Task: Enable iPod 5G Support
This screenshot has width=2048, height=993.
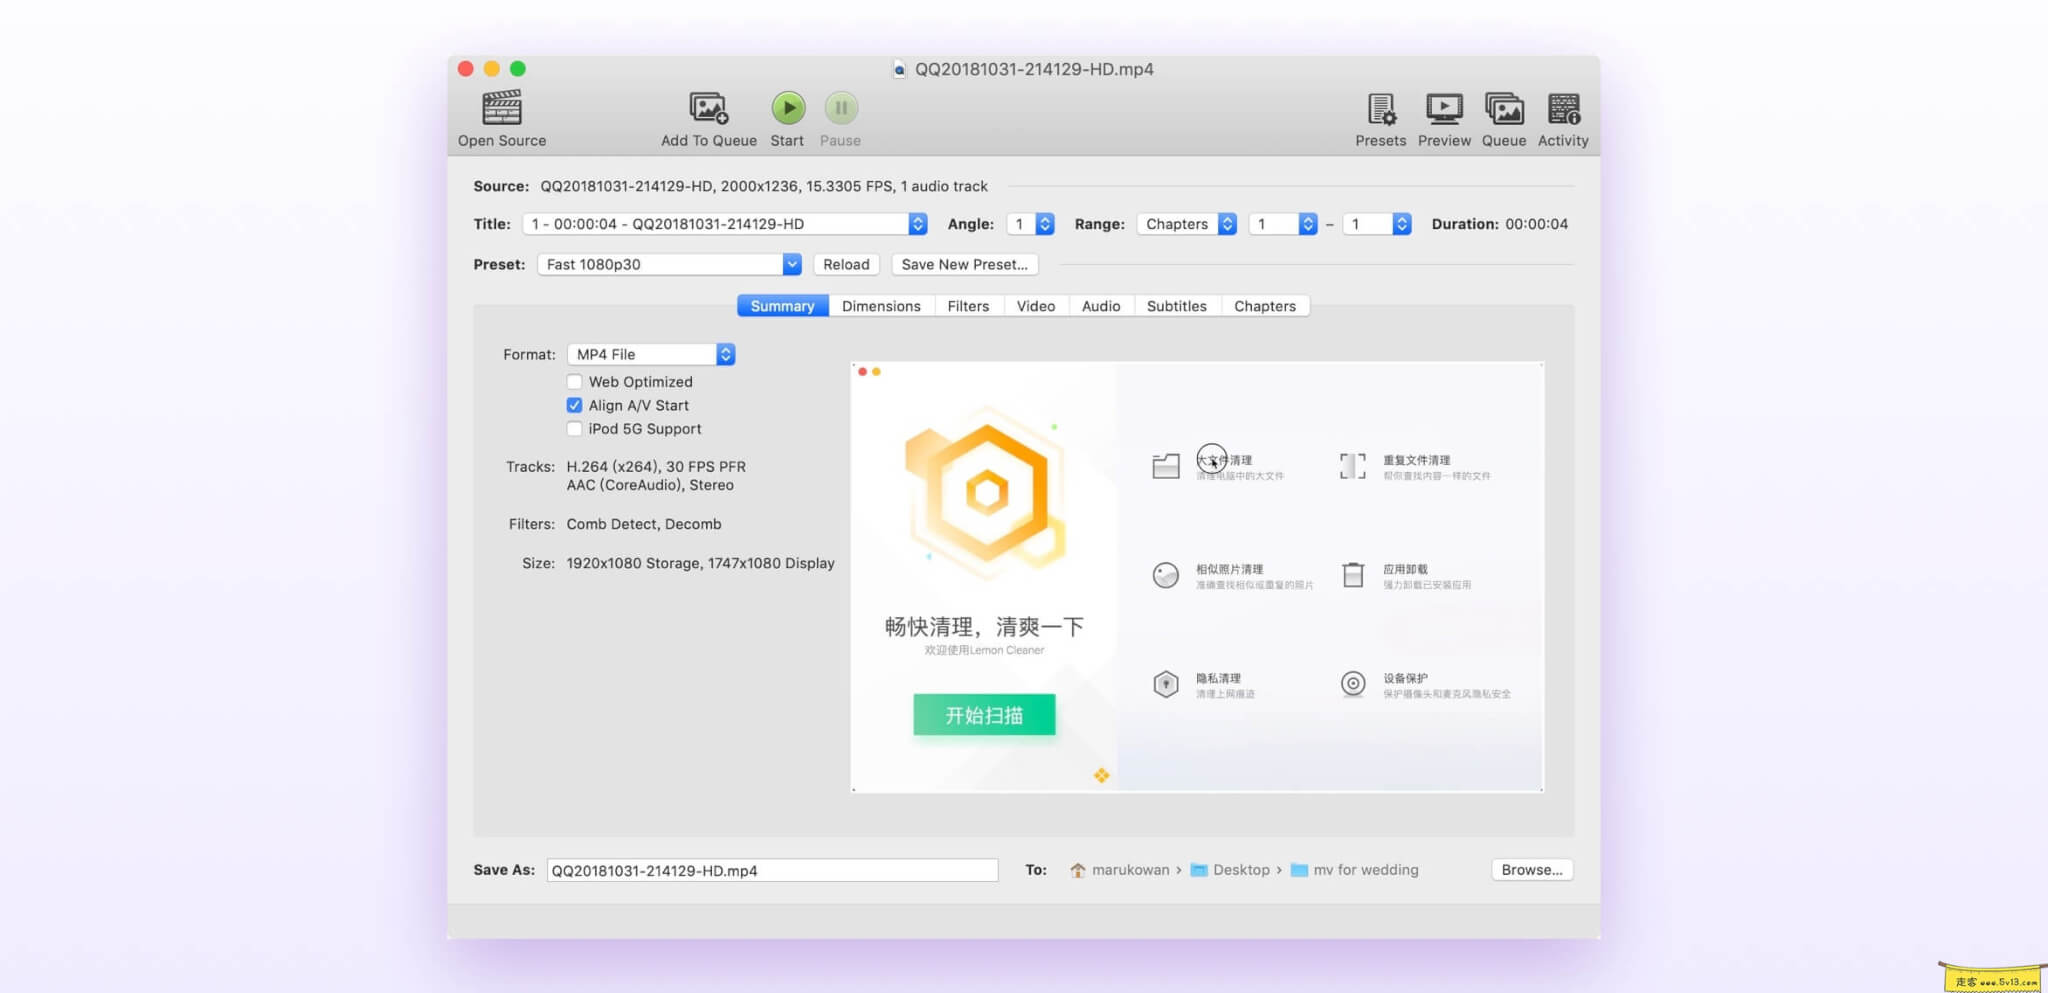Action: (x=575, y=428)
